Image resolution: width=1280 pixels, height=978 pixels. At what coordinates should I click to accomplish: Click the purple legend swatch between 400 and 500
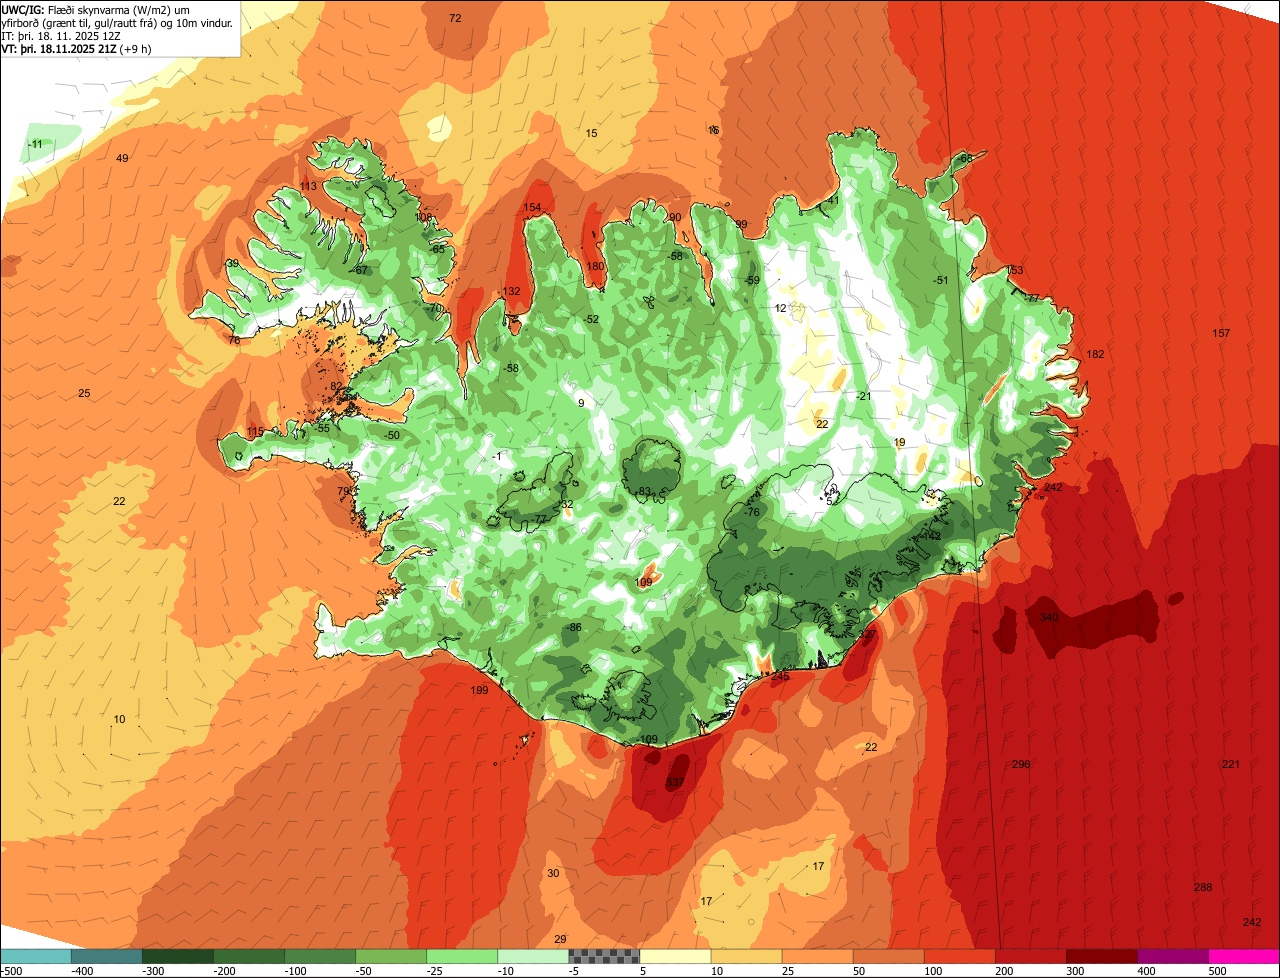pyautogui.click(x=1173, y=956)
